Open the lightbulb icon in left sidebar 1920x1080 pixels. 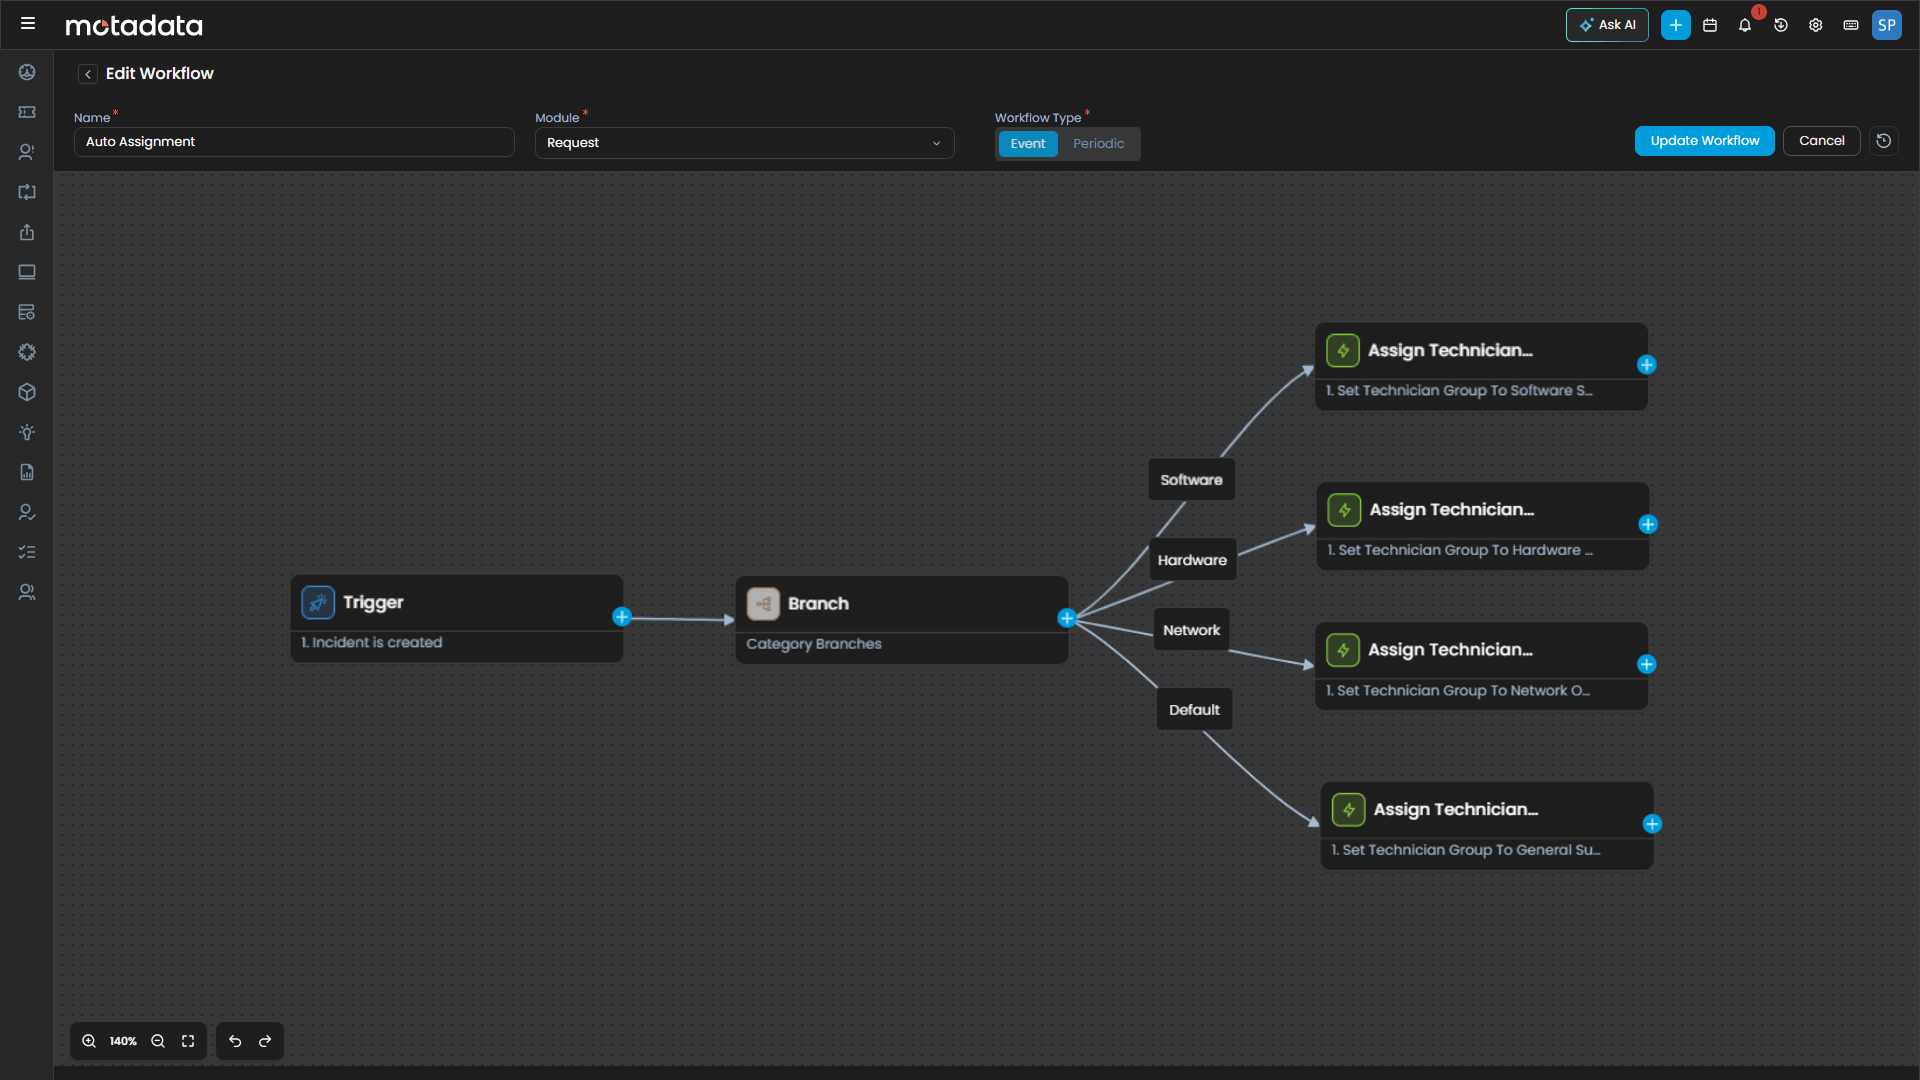click(x=27, y=432)
